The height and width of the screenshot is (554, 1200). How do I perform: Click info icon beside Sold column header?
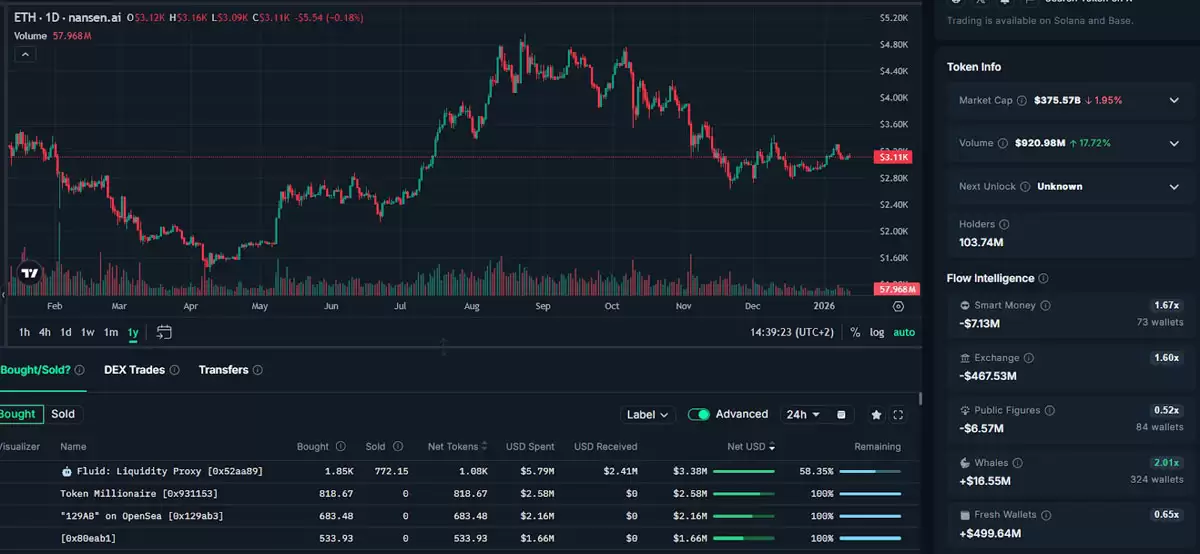[x=398, y=447]
